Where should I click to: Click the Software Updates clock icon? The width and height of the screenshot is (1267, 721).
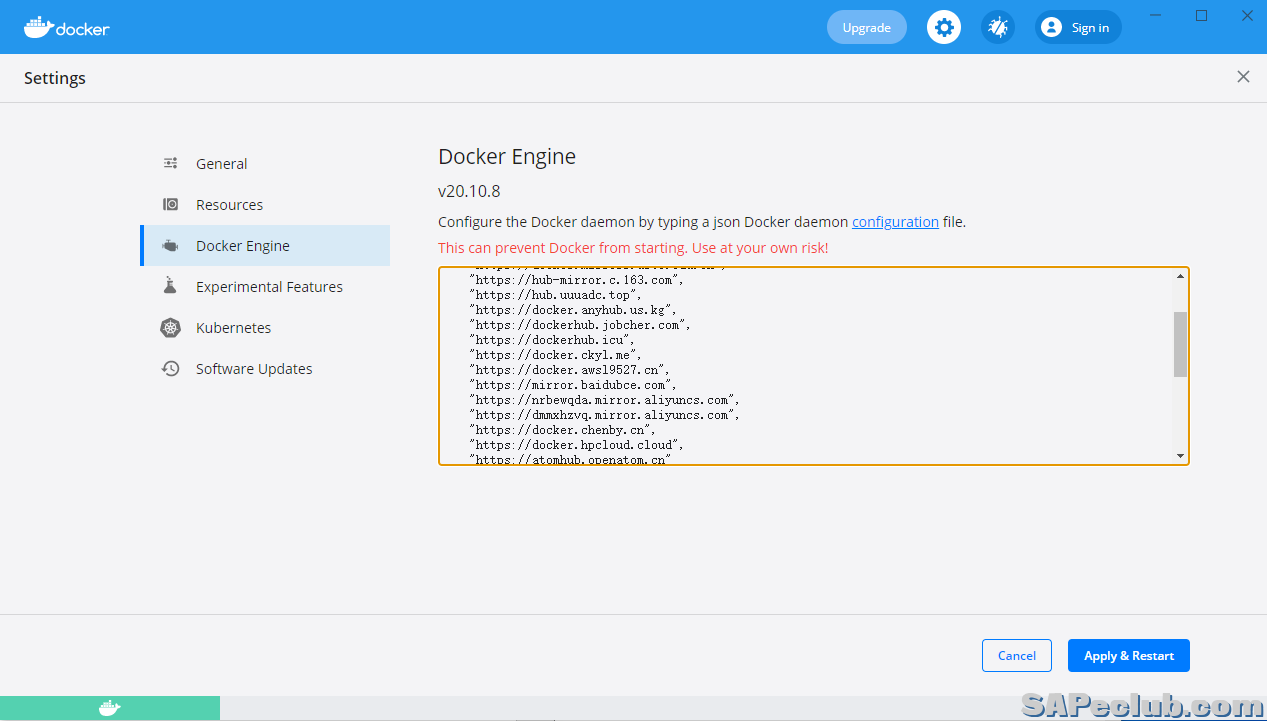point(171,369)
